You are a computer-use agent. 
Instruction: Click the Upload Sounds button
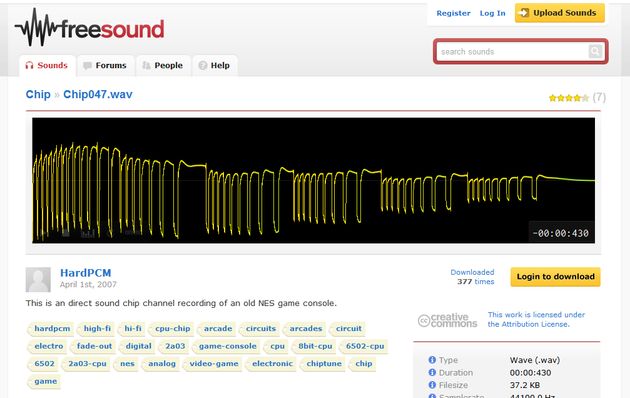560,13
